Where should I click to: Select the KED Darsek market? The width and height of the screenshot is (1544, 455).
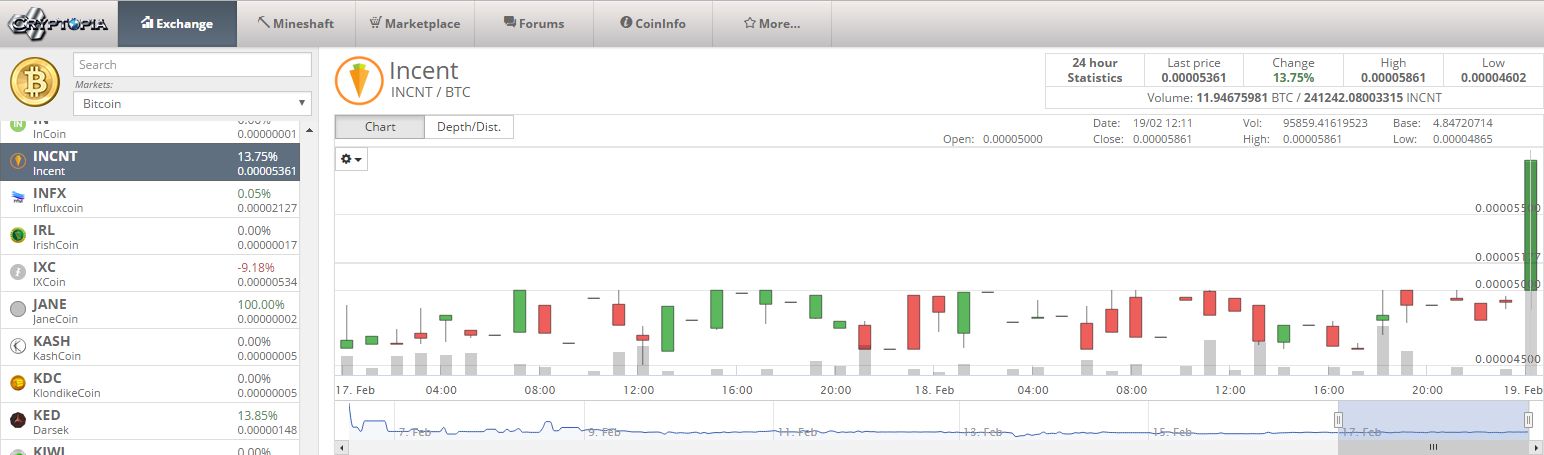[x=149, y=421]
